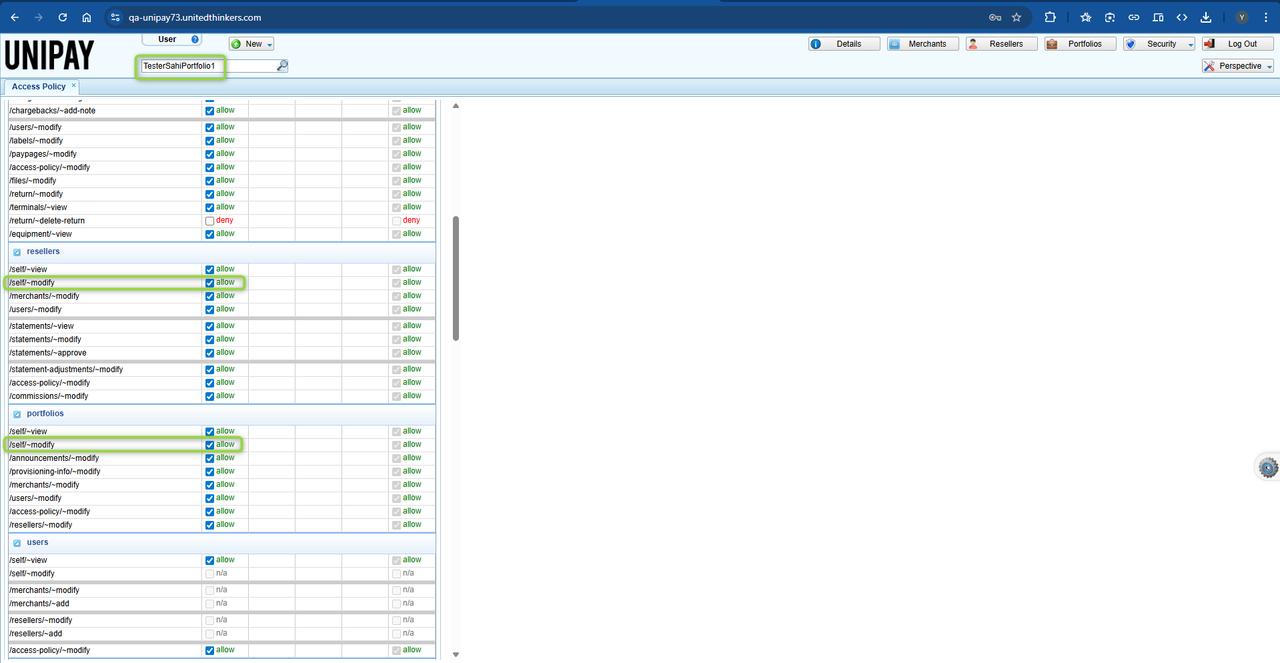Click the Log Out button
Screen dimensions: 1280x663
click(x=1238, y=44)
